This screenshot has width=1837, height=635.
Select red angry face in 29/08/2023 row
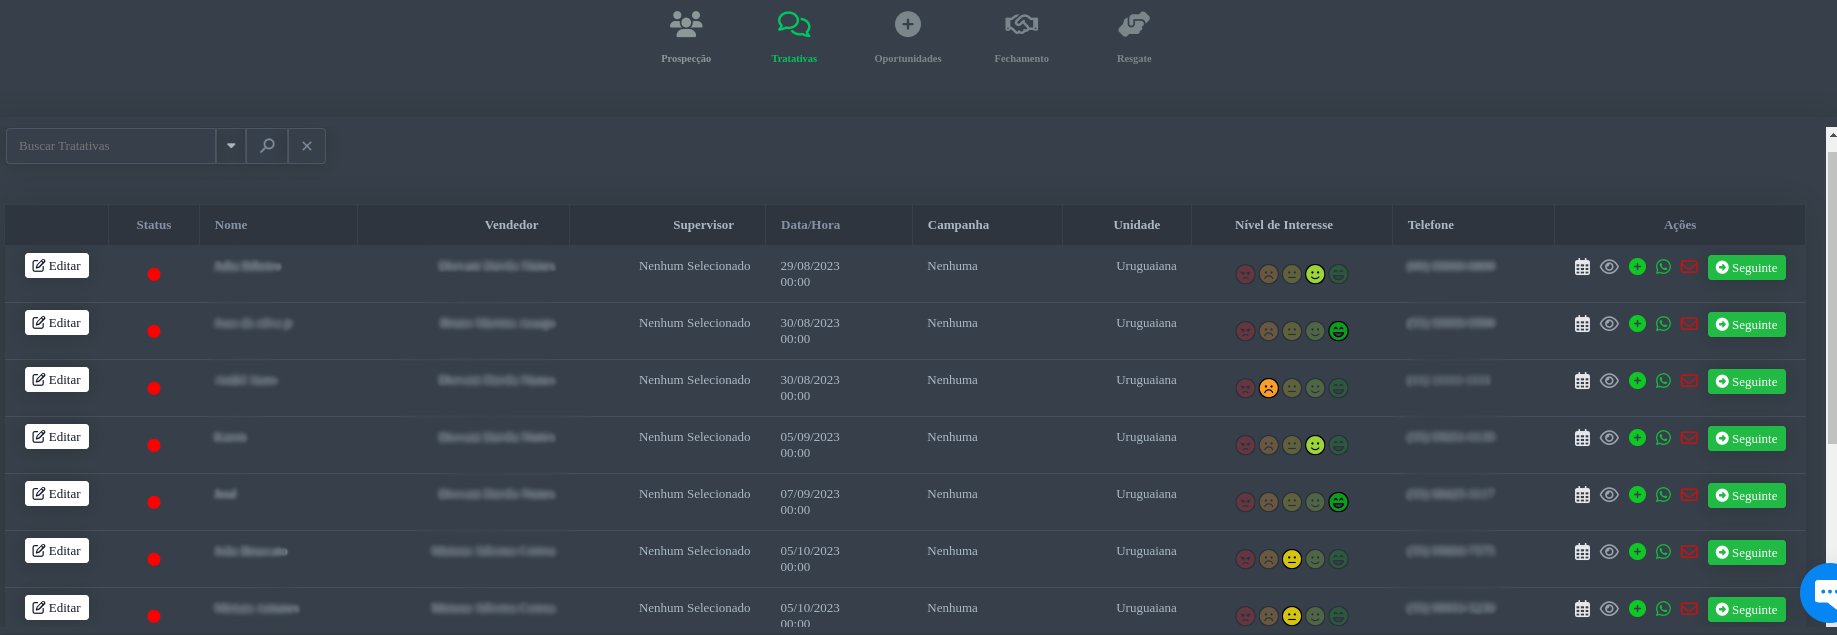pos(1245,274)
